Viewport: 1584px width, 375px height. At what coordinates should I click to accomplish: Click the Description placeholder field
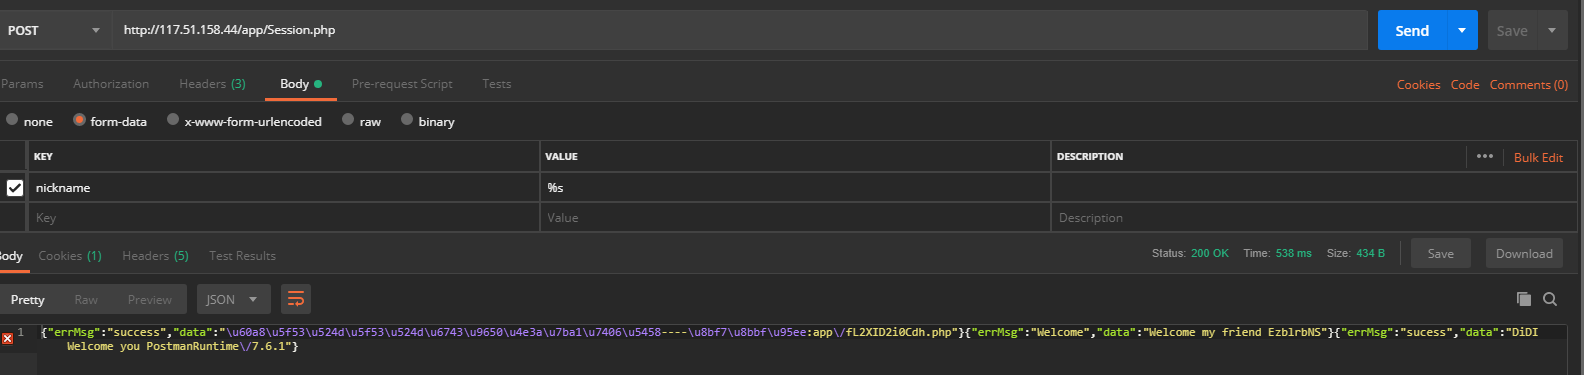[x=1315, y=218]
